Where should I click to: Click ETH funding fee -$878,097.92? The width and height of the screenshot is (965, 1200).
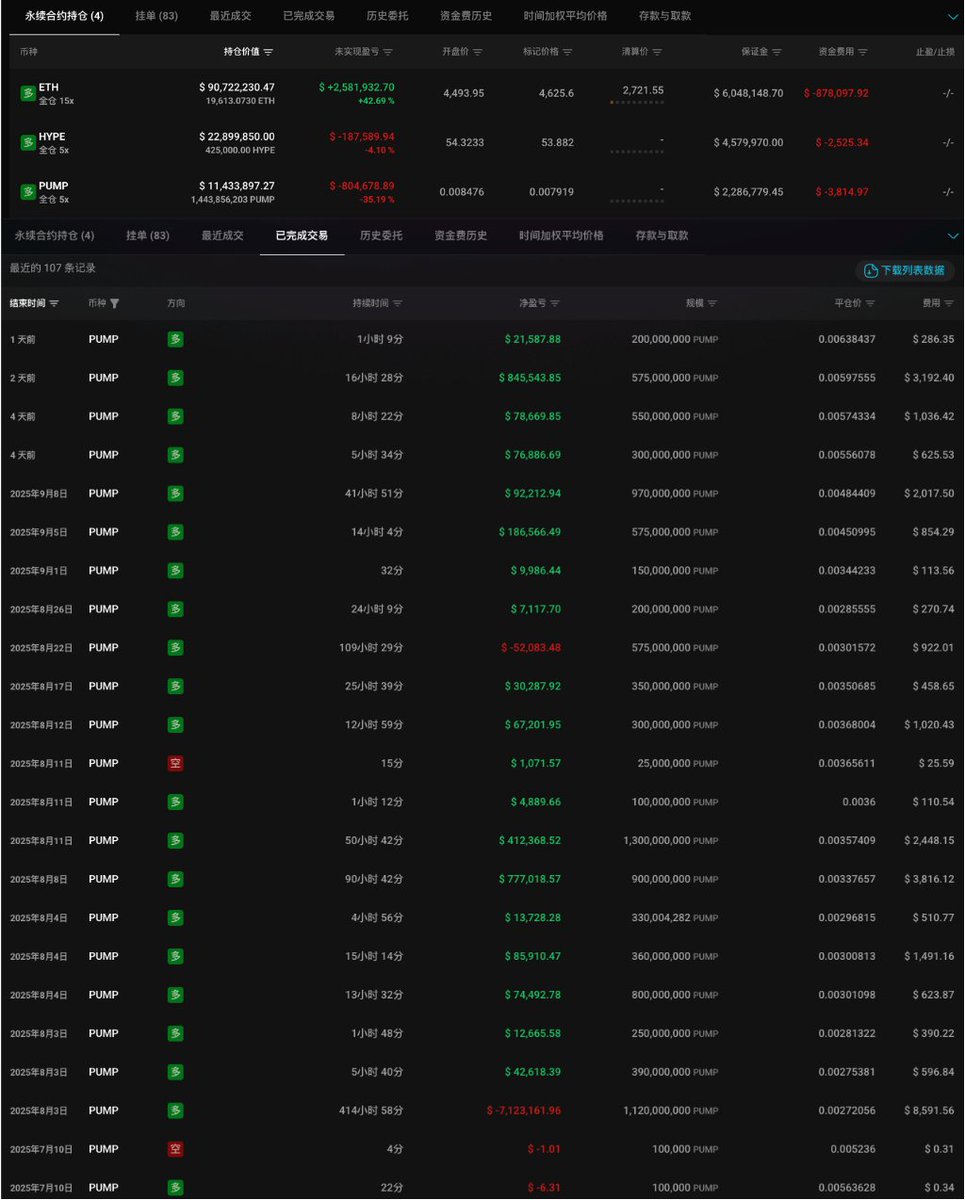tap(836, 93)
